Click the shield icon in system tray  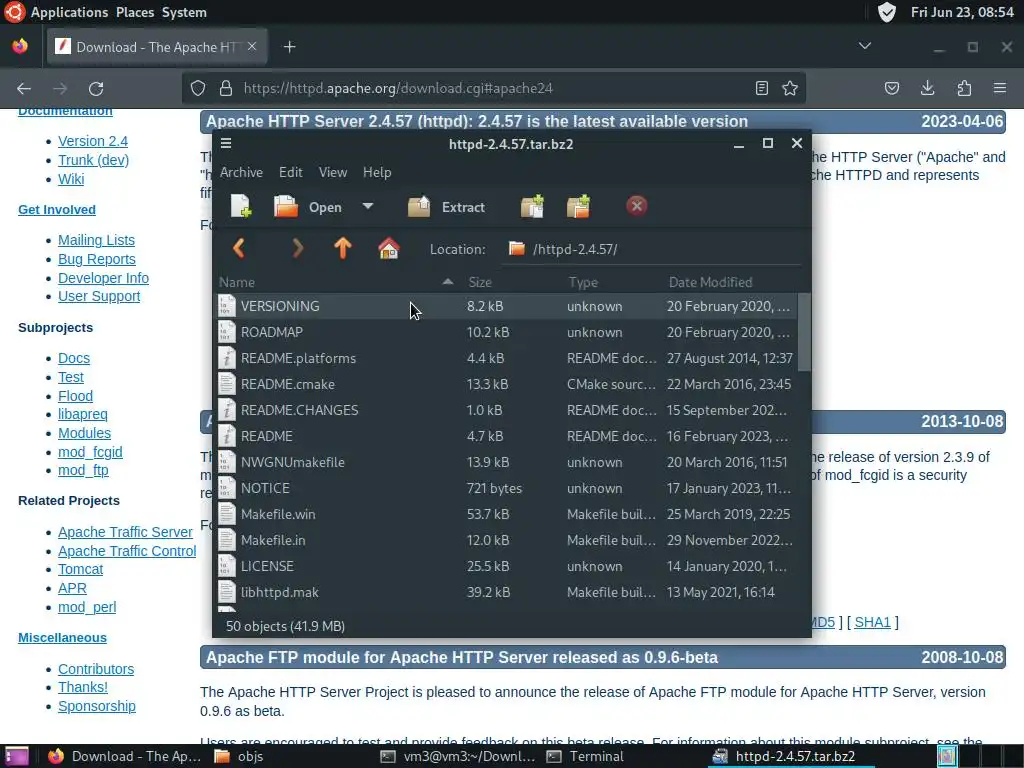click(x=886, y=12)
